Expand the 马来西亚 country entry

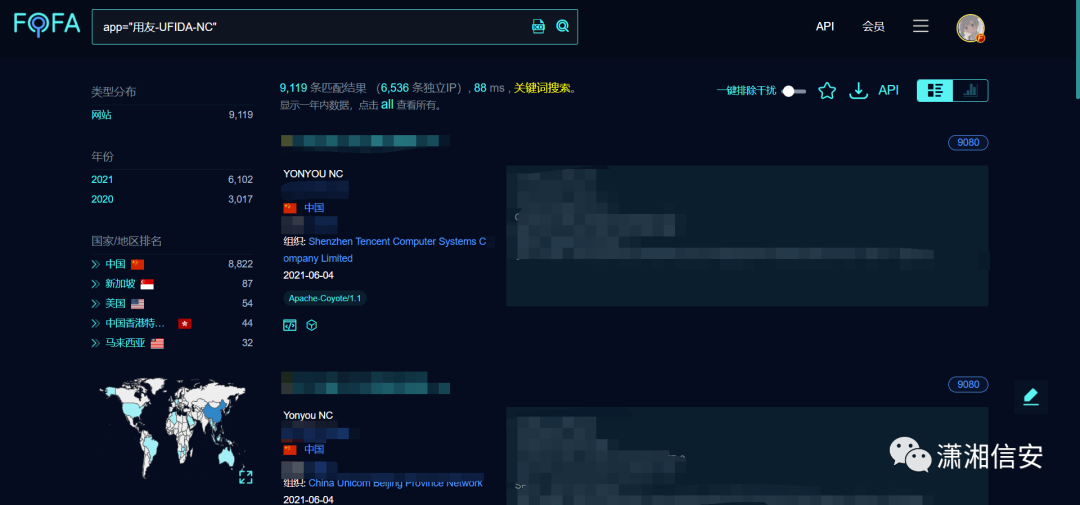tap(96, 343)
